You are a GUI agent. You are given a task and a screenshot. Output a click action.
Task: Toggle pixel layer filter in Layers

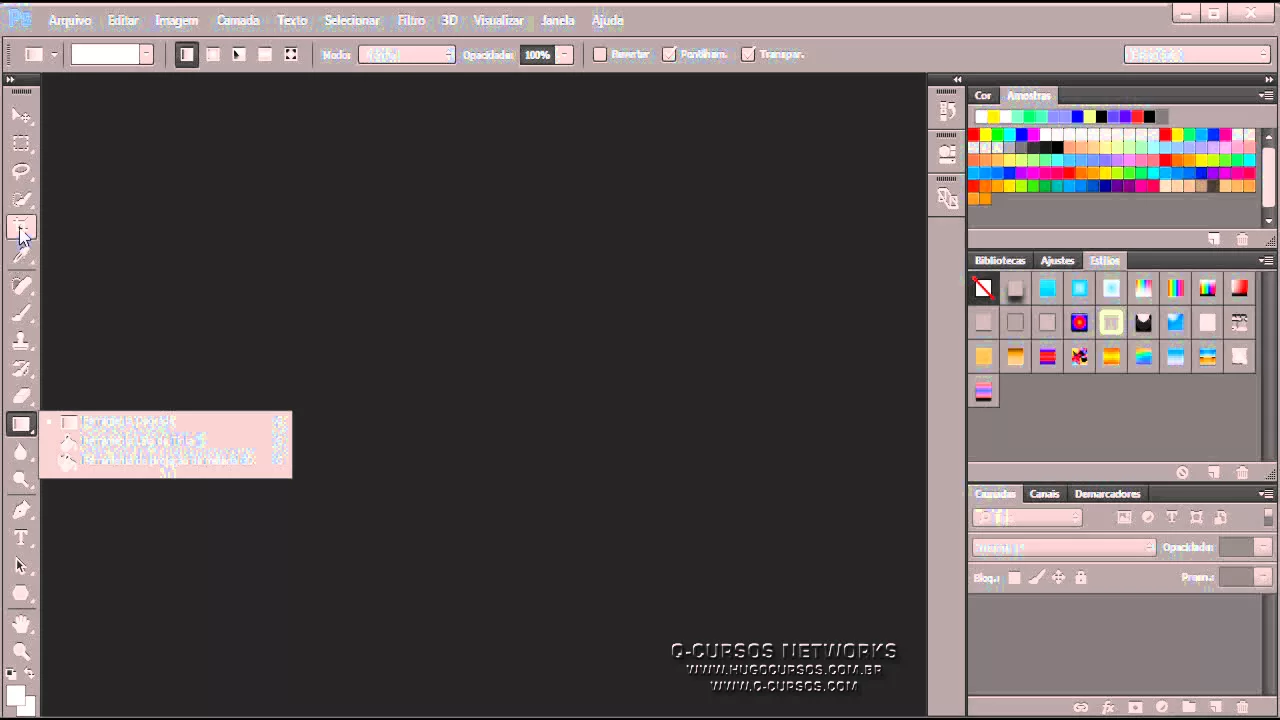[1124, 517]
